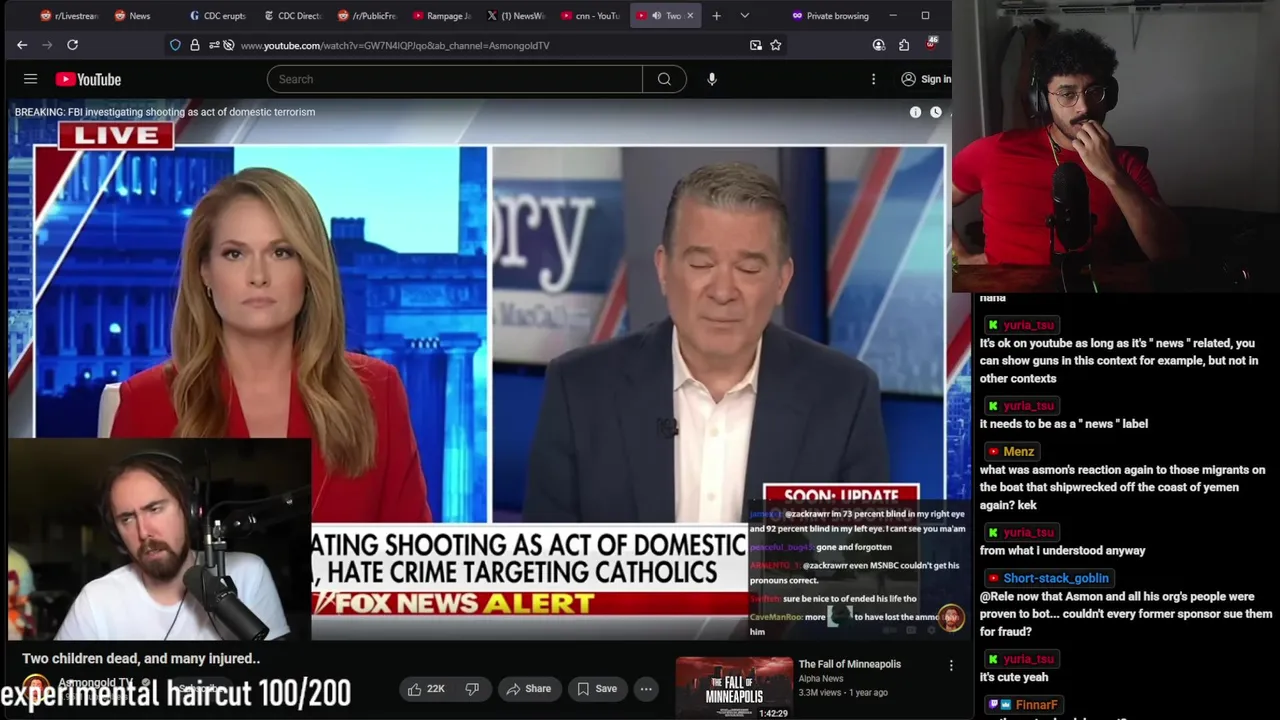Go back using the browser back arrow
The image size is (1280, 720).
click(x=22, y=45)
